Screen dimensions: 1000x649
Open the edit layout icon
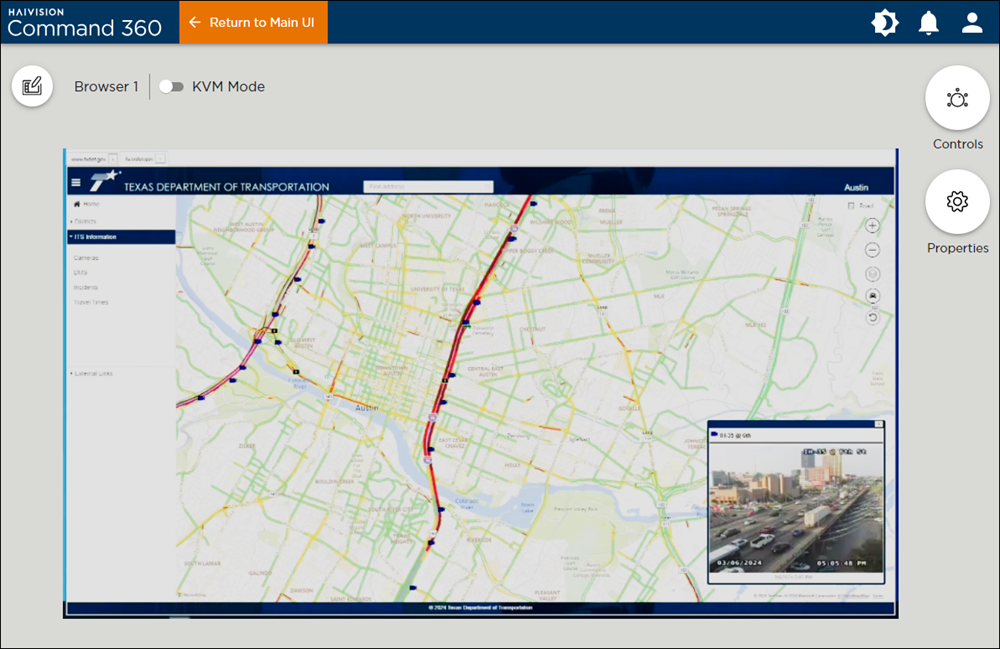(32, 86)
